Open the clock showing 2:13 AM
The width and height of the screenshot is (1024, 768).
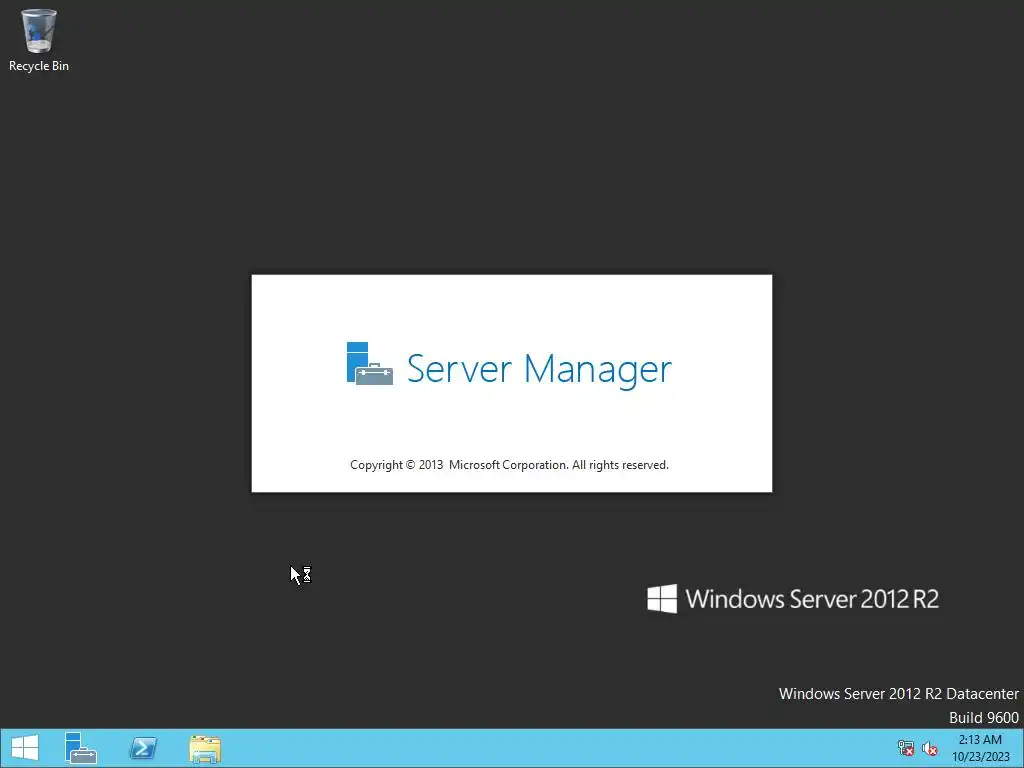[980, 748]
